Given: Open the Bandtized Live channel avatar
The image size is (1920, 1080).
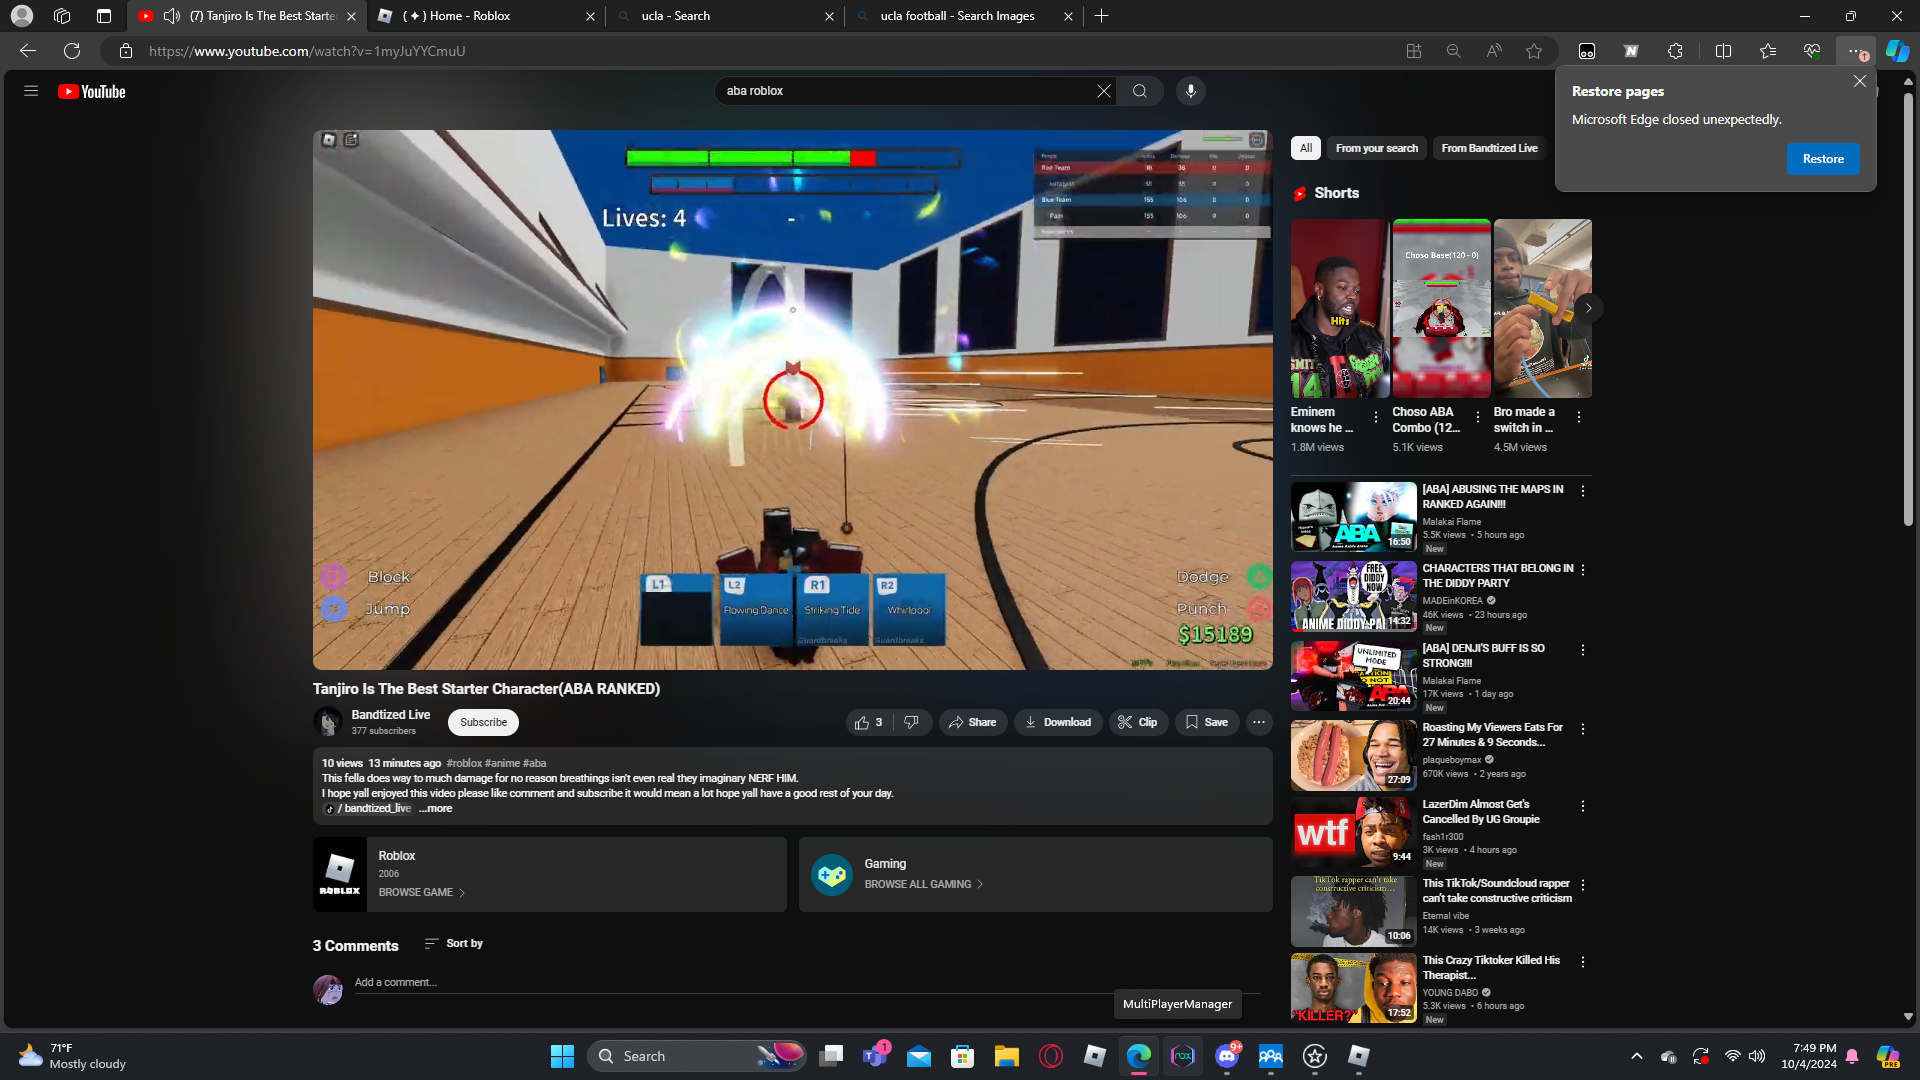Looking at the screenshot, I should tap(328, 722).
